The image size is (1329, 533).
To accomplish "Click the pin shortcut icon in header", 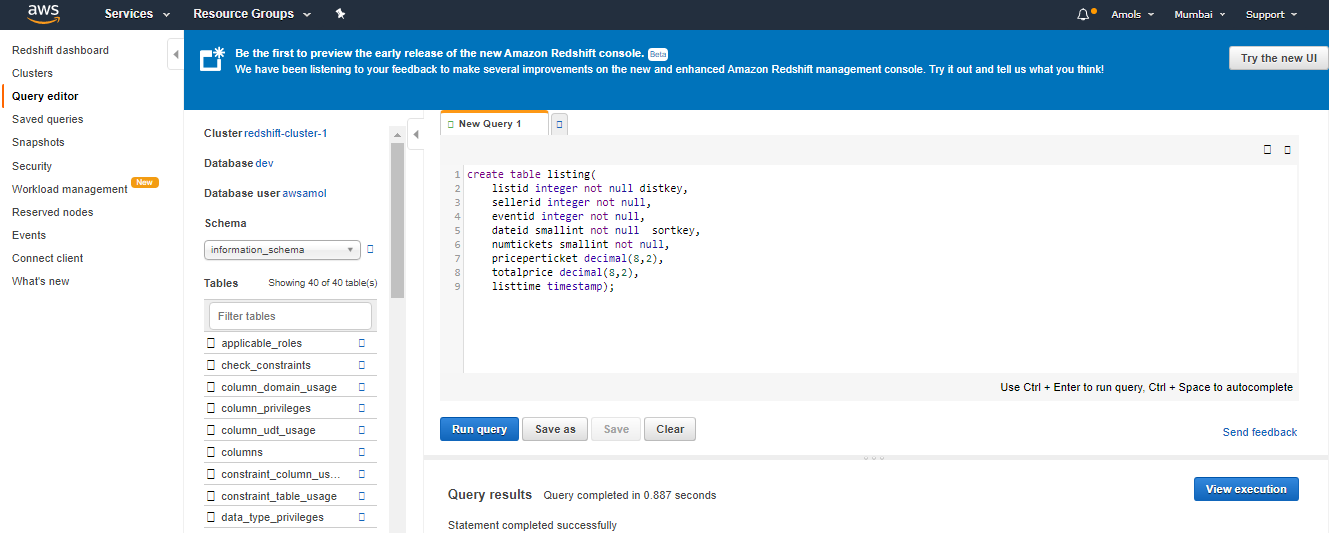I will click(x=340, y=14).
